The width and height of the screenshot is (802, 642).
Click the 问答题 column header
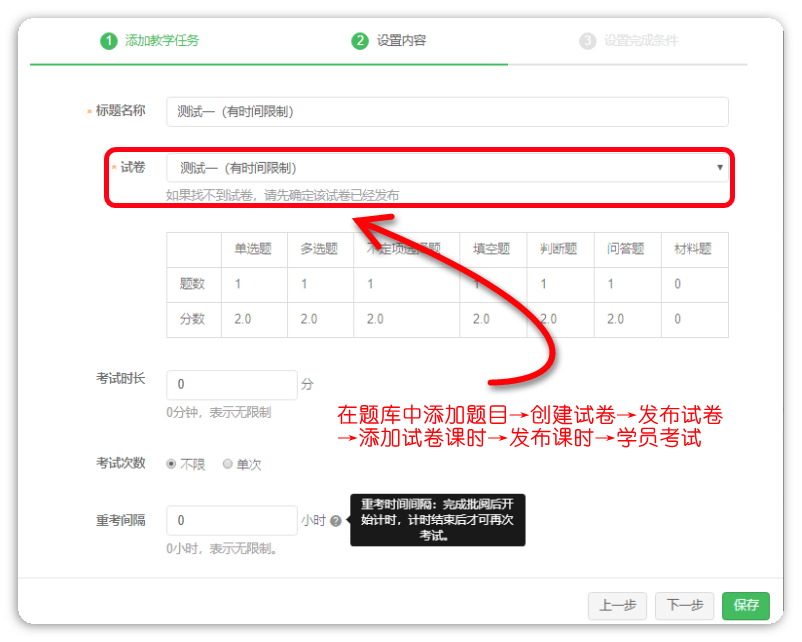[626, 249]
